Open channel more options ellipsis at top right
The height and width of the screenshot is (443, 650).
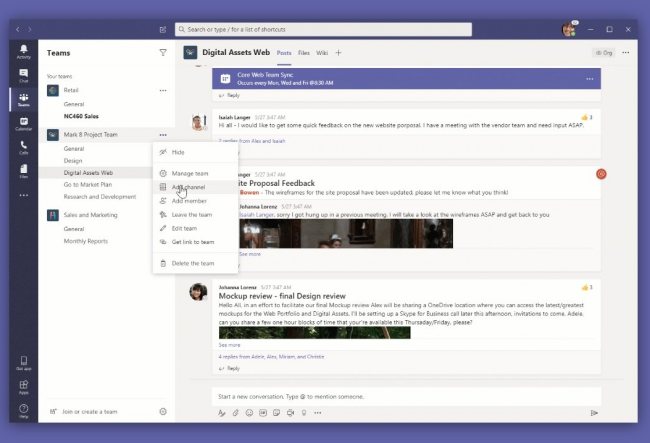(x=626, y=53)
